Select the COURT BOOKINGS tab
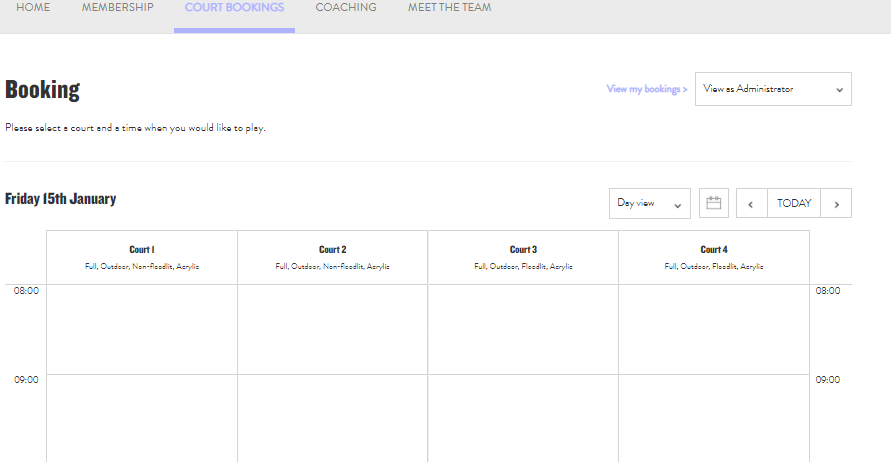Viewport: 891px width, 462px height. pos(234,8)
